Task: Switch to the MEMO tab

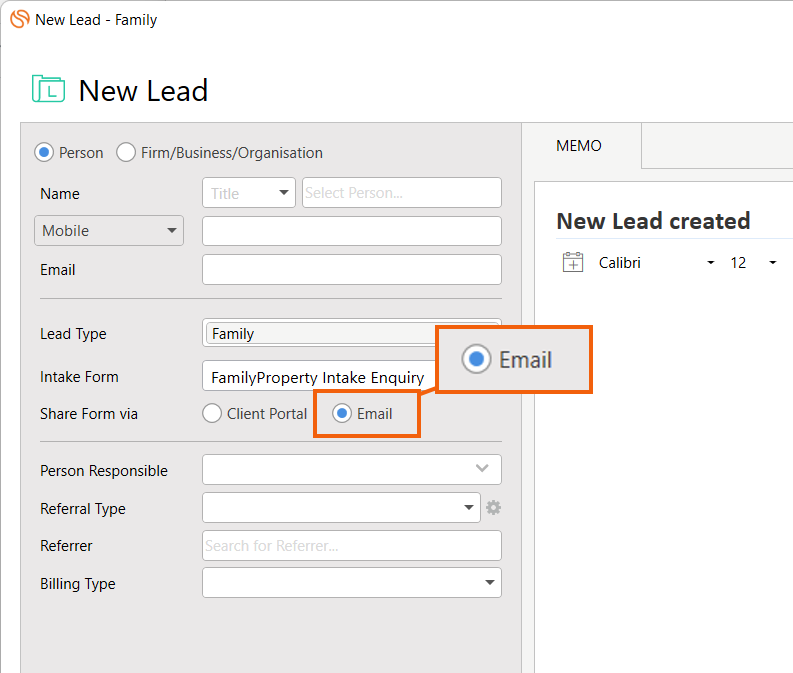Action: [579, 146]
